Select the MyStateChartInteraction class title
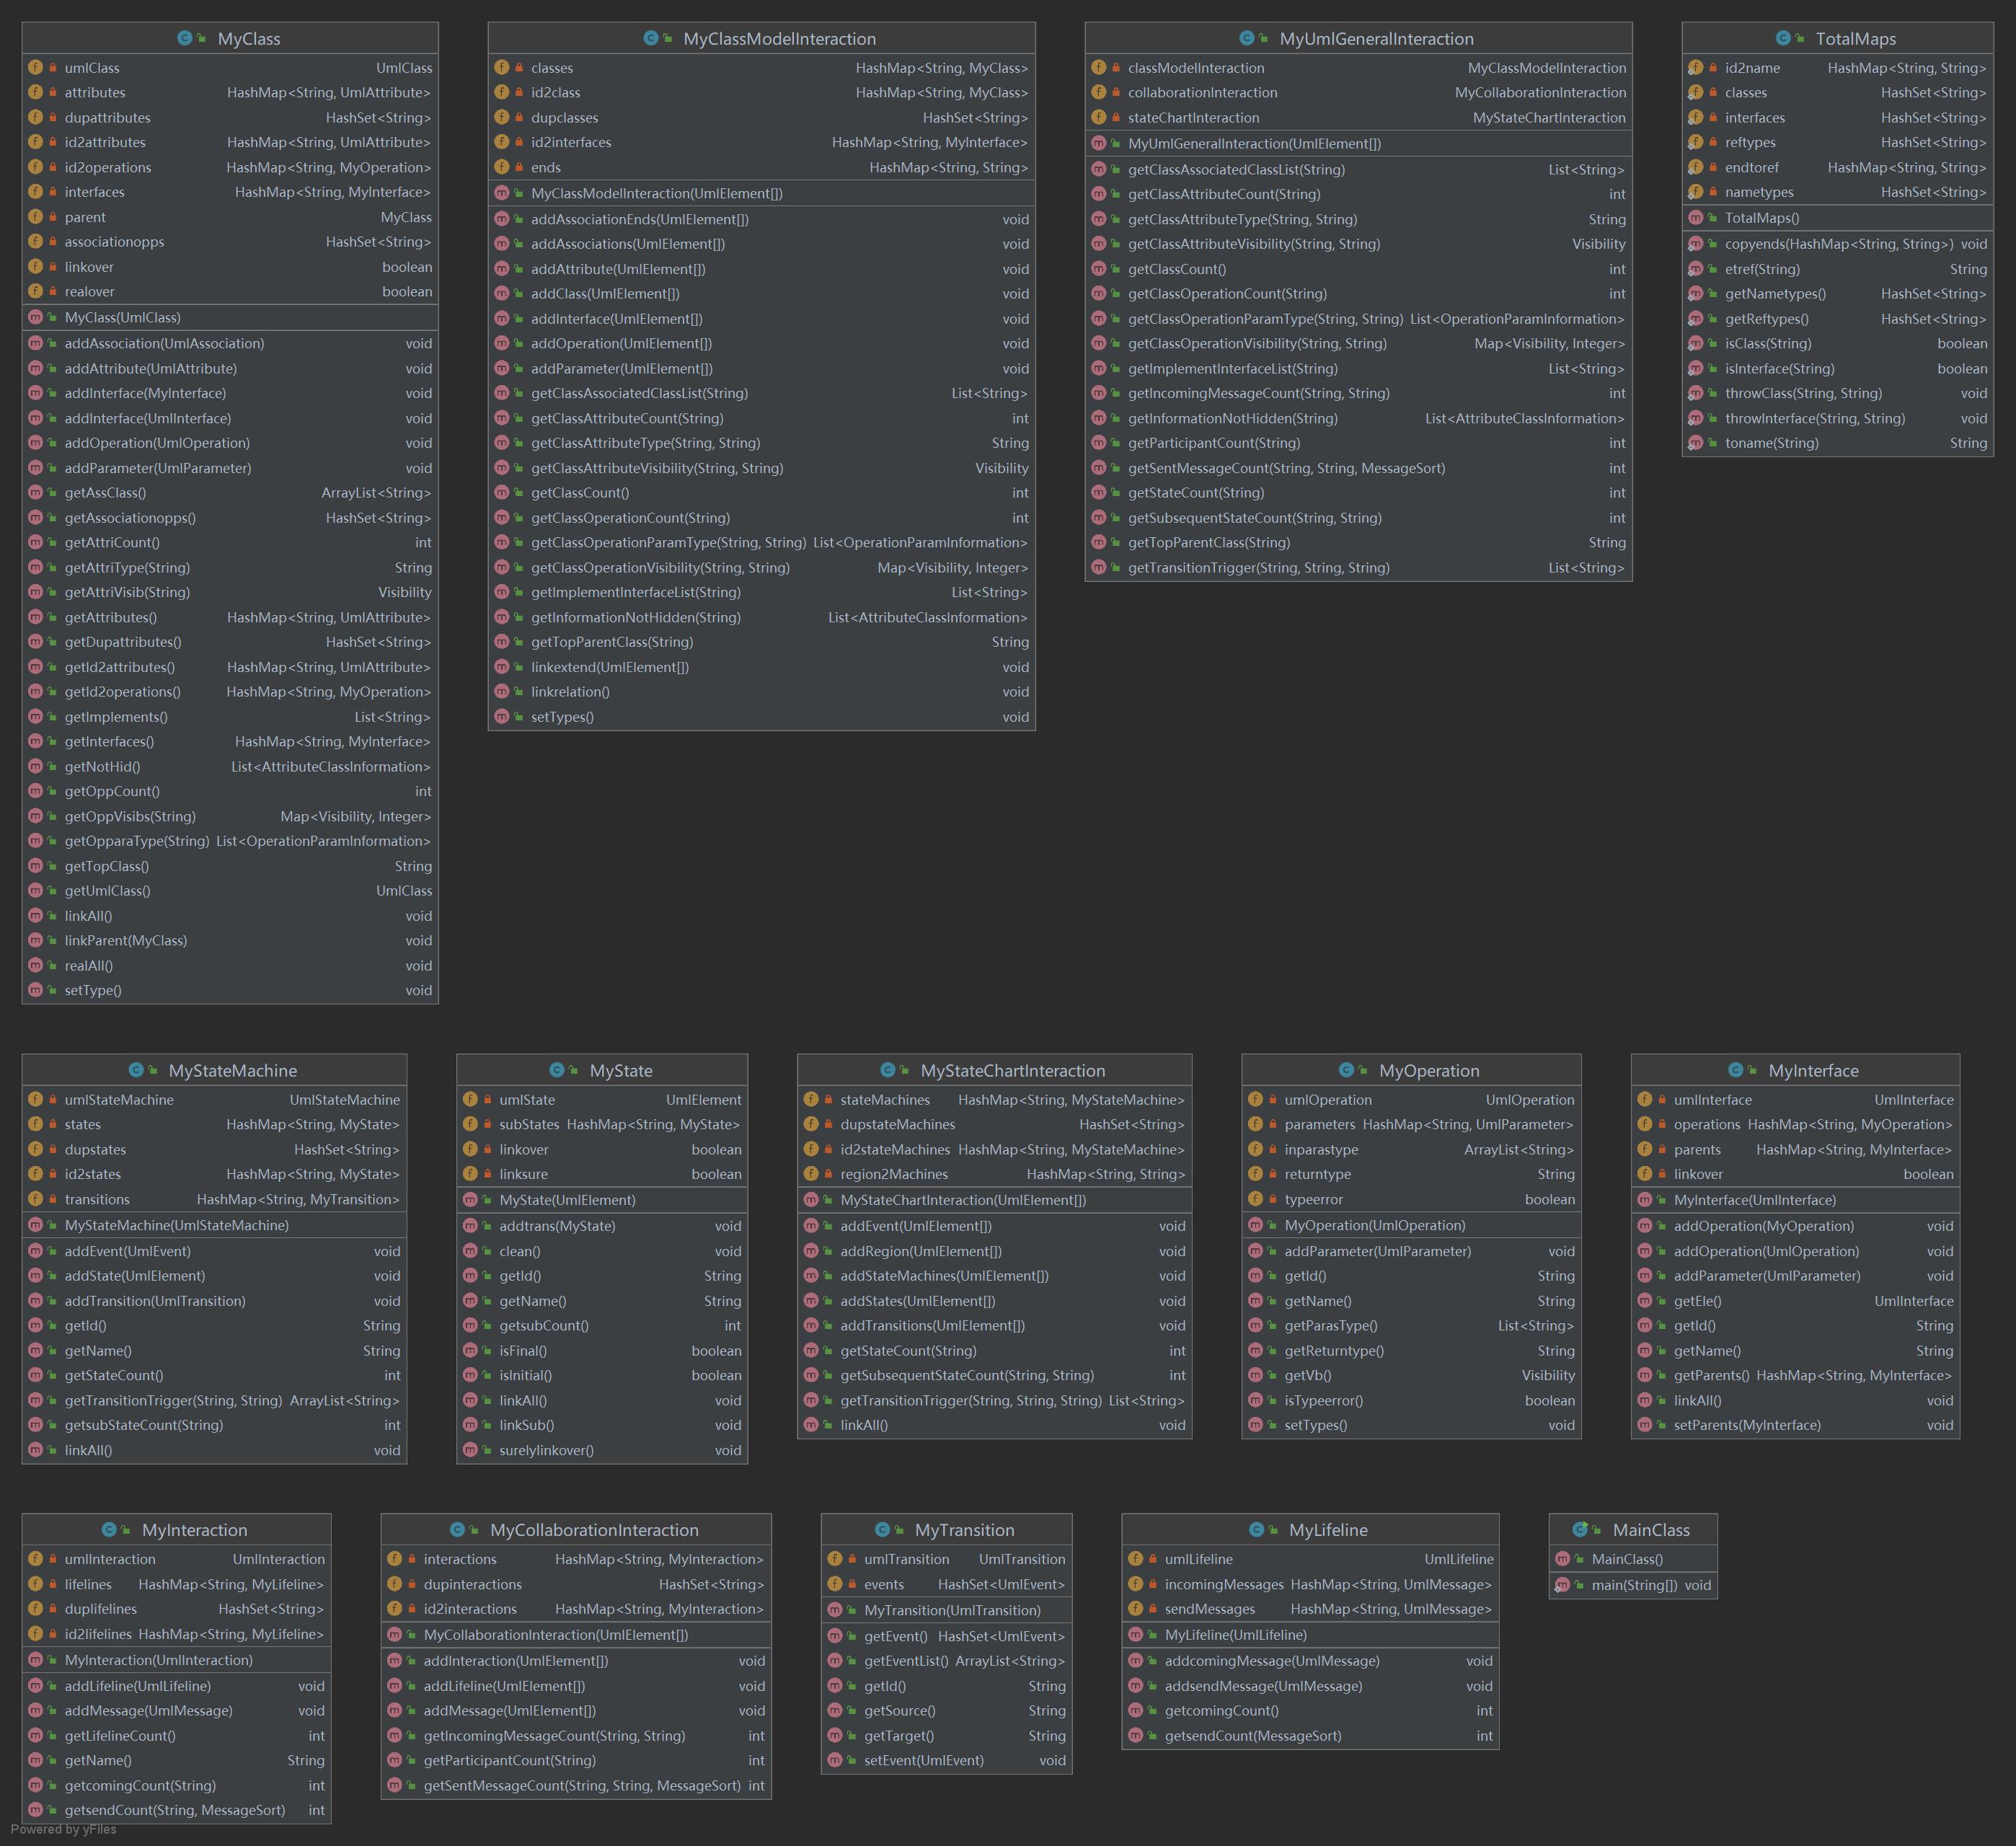Viewport: 2016px width, 1846px height. coord(1013,1071)
